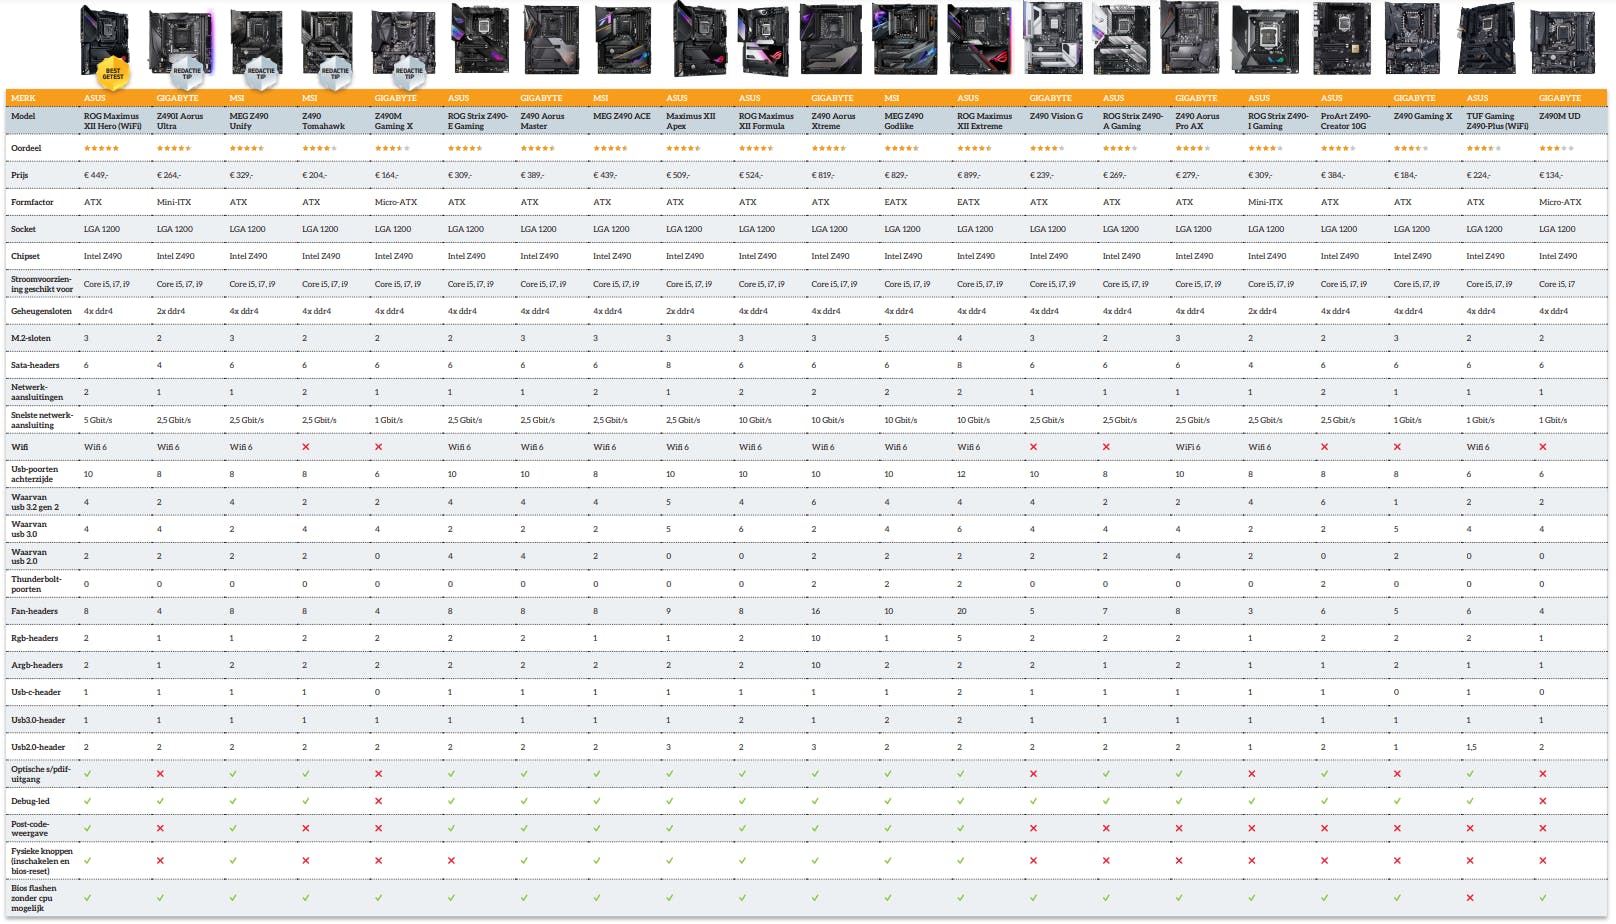Click the Wifi red cross for ProArt Z490-Creator 10G
Image resolution: width=1616 pixels, height=924 pixels.
pos(1325,447)
